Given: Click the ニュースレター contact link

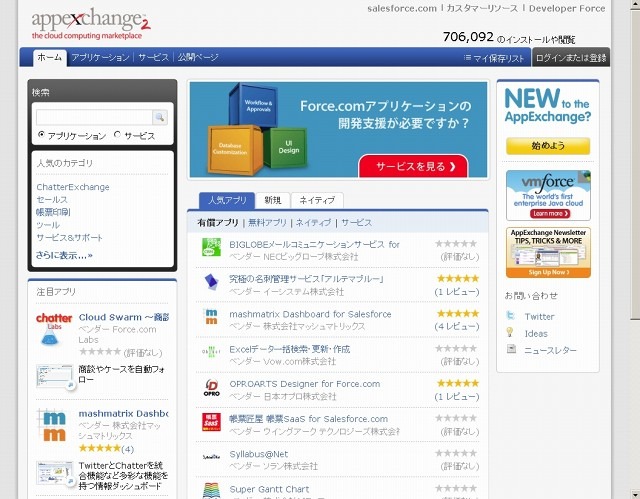Looking at the screenshot, I should pos(550,350).
